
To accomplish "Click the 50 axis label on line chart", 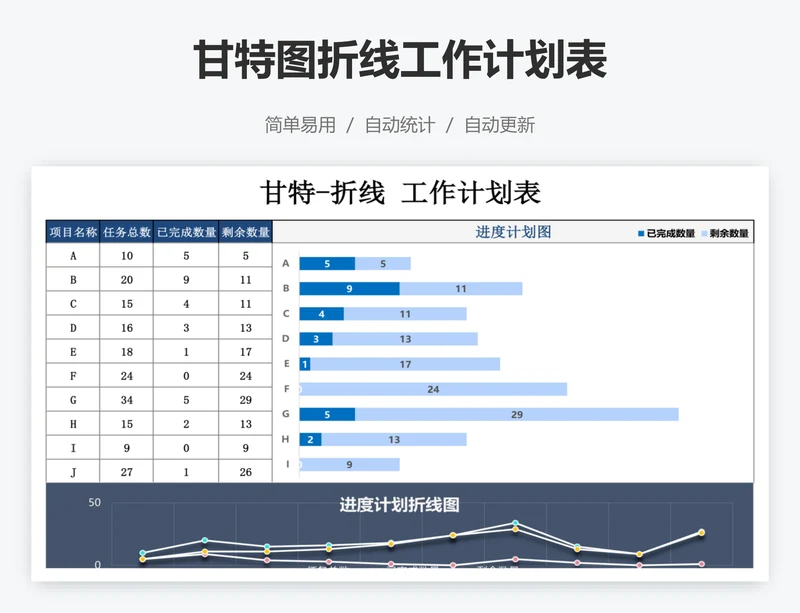I will pyautogui.click(x=94, y=502).
